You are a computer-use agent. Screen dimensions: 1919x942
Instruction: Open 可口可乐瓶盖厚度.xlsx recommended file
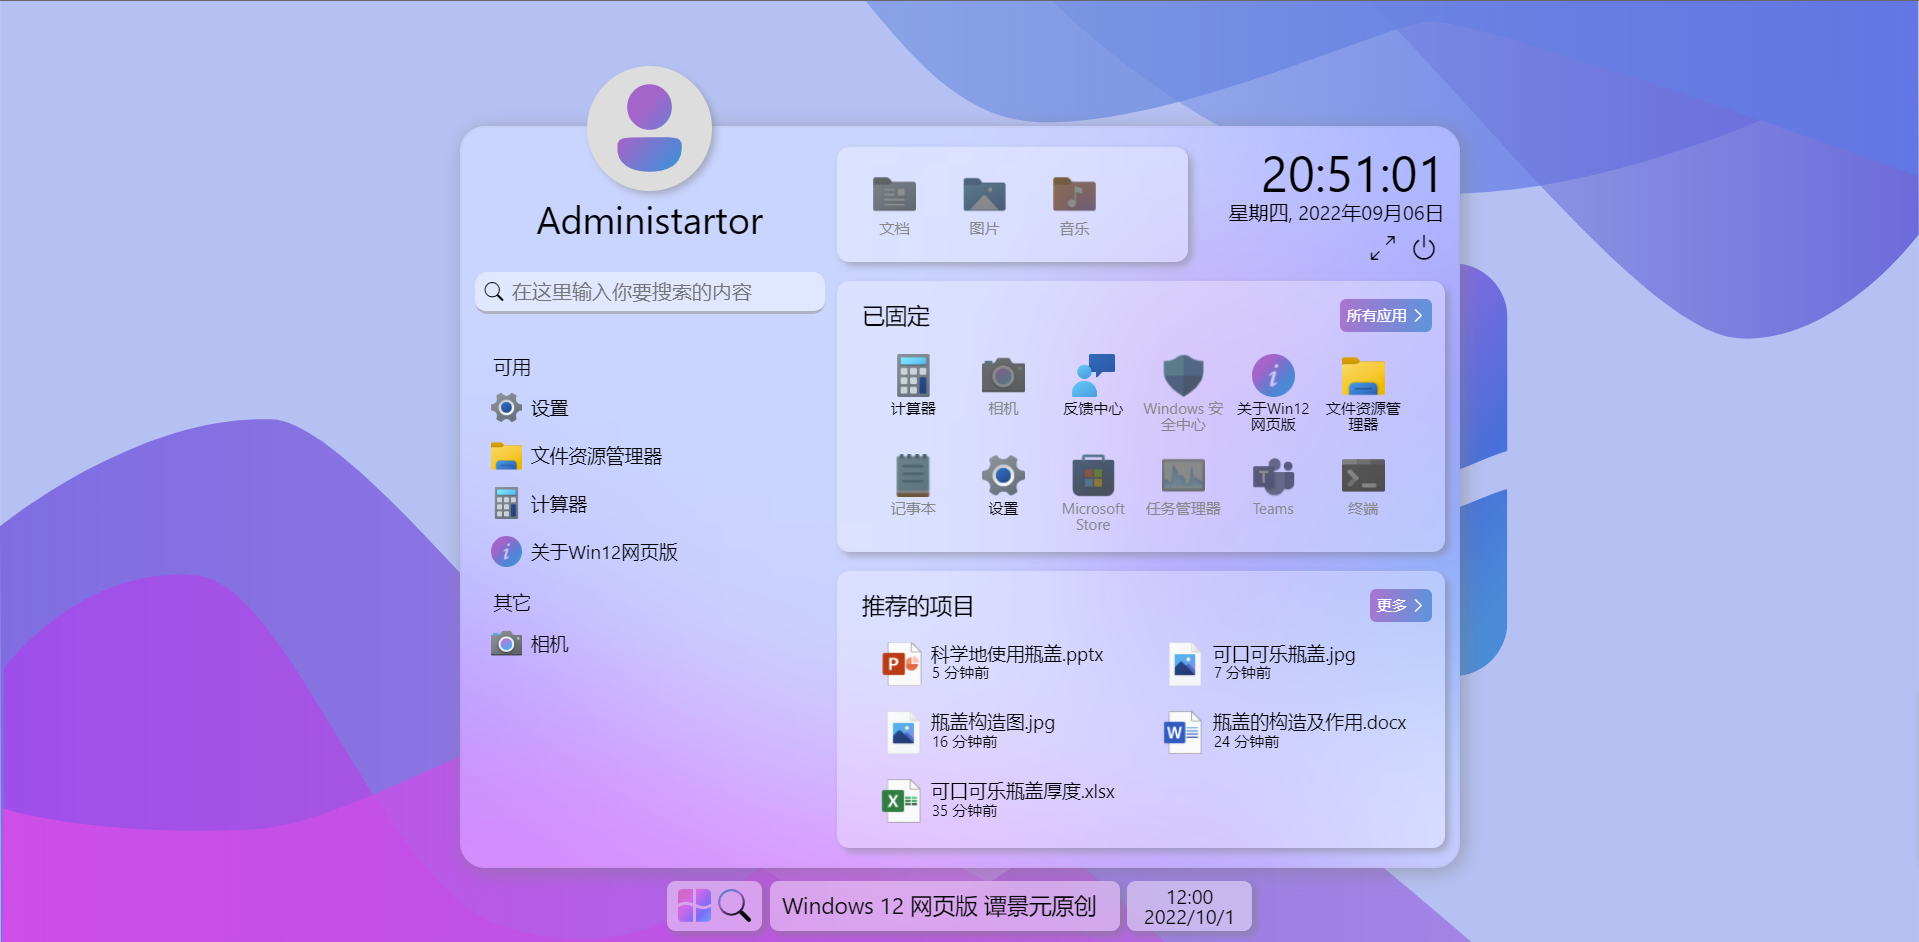tap(1000, 800)
